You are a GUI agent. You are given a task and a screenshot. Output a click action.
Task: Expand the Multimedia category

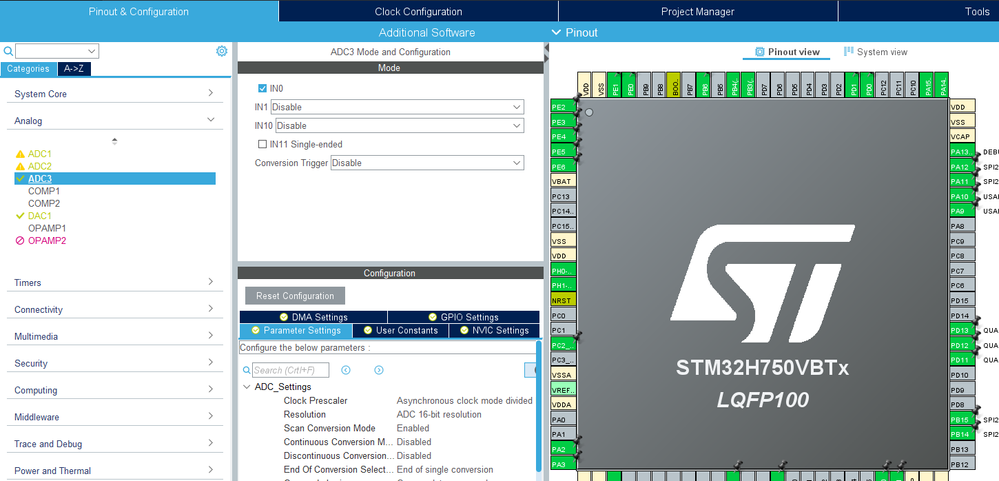tap(114, 336)
